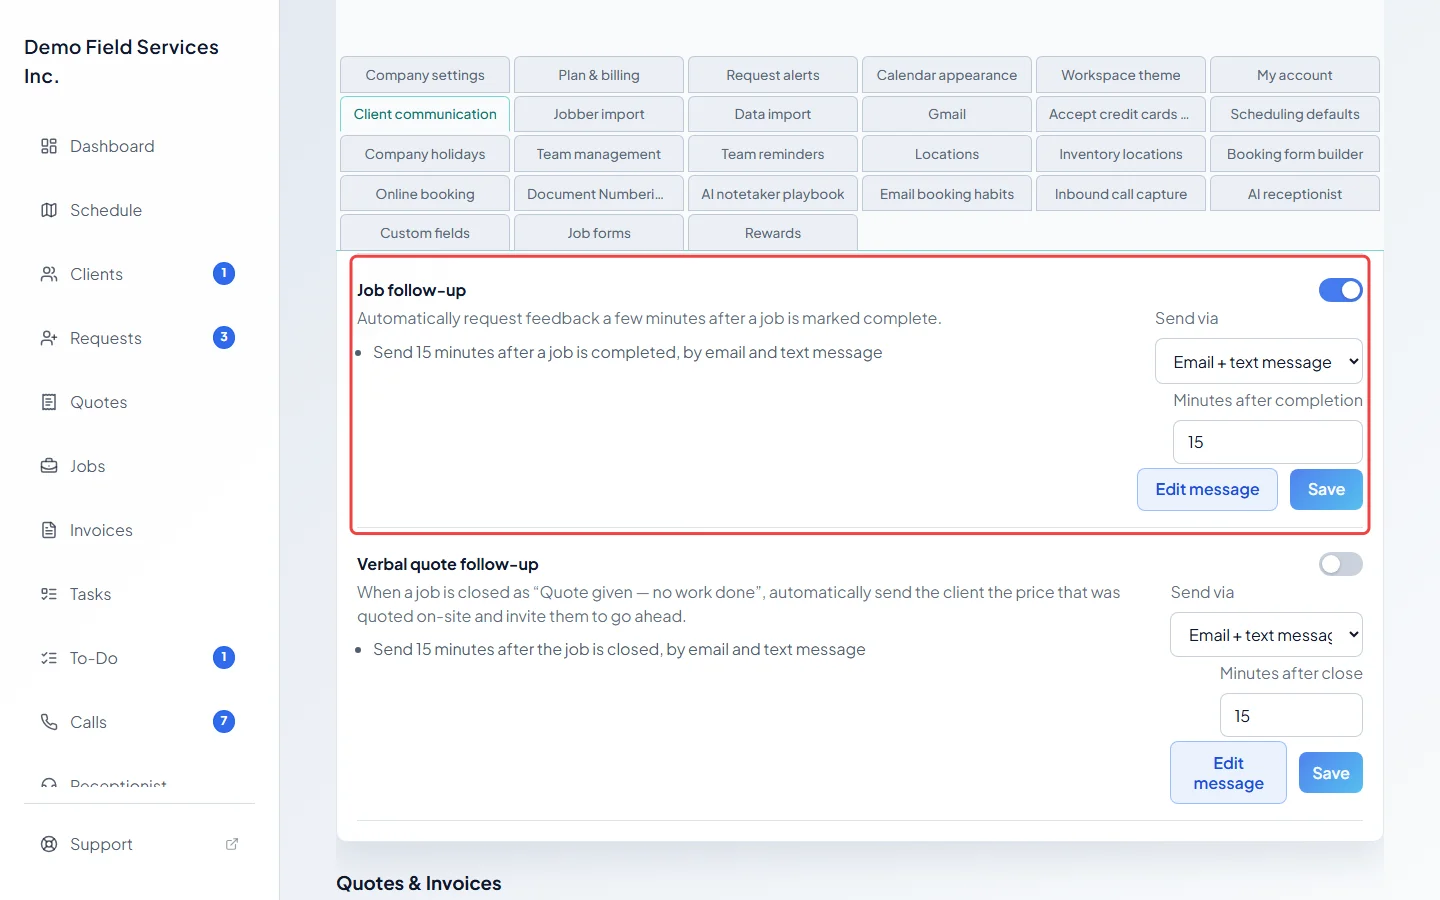Image resolution: width=1440 pixels, height=900 pixels.
Task: Click Edit message for Job follow-up
Action: tap(1207, 490)
